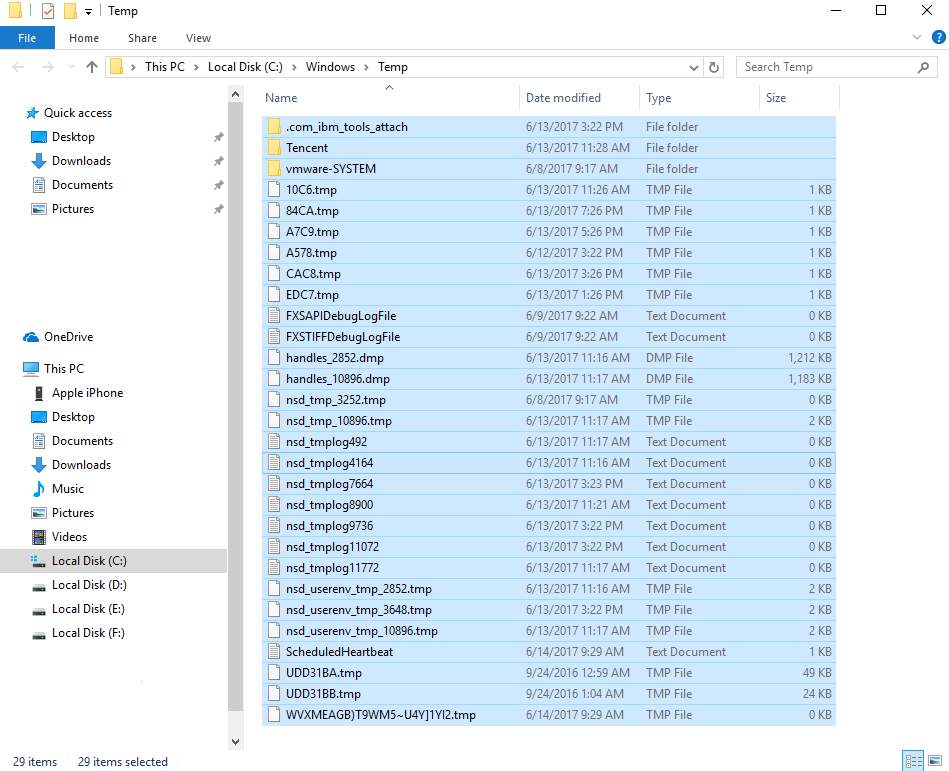Switch to Details view in the status bar

click(913, 761)
